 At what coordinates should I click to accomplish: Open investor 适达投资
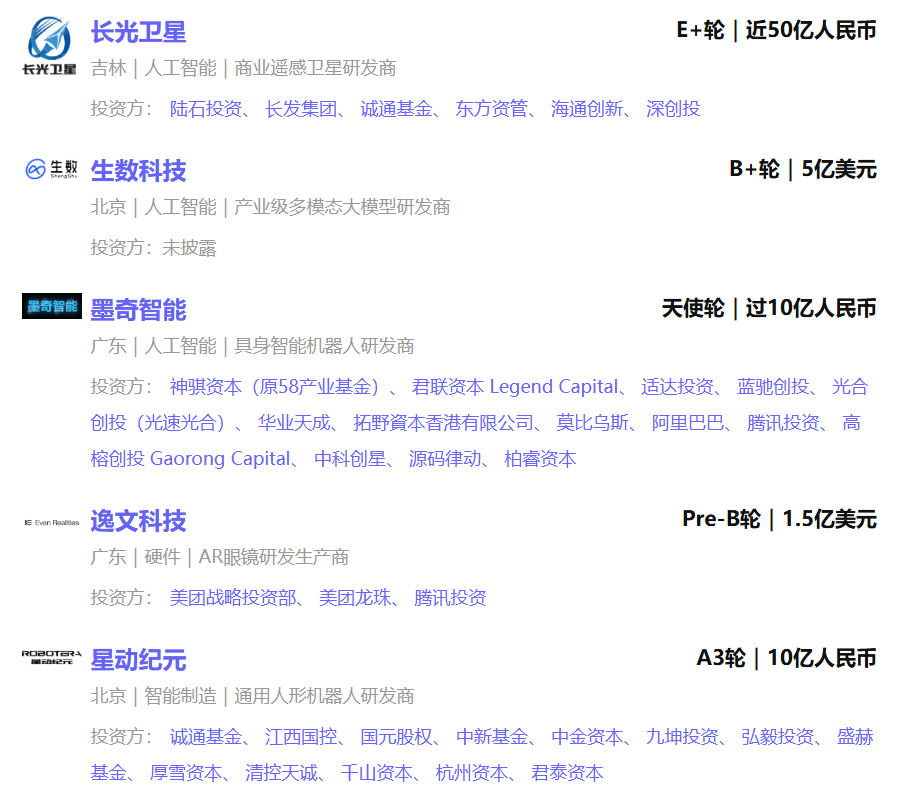click(677, 387)
